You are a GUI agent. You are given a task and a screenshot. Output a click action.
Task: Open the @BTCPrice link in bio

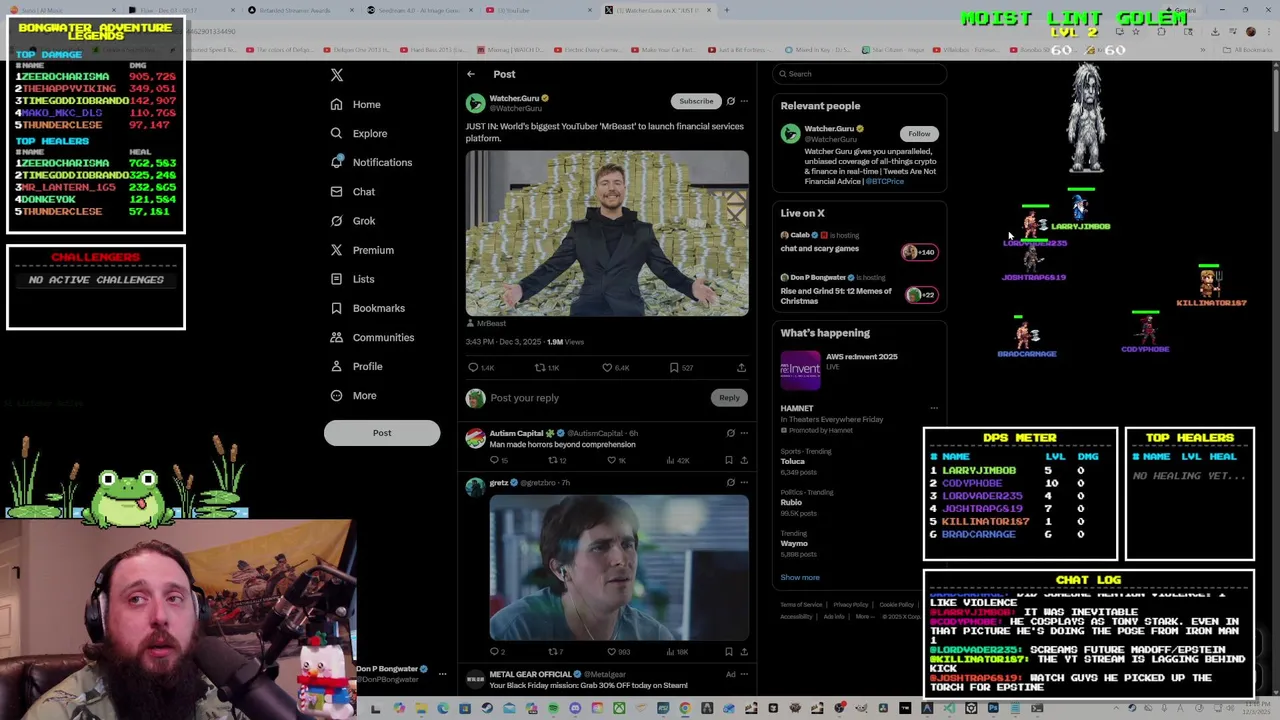[x=885, y=181]
